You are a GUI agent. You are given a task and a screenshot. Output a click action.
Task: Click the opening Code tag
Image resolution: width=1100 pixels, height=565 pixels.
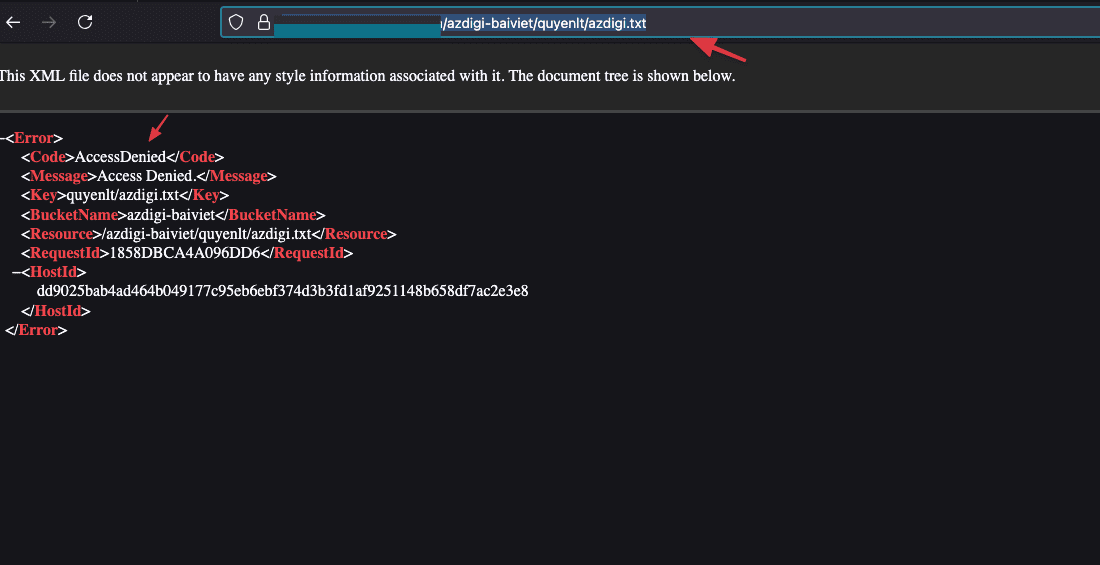pyautogui.click(x=48, y=157)
